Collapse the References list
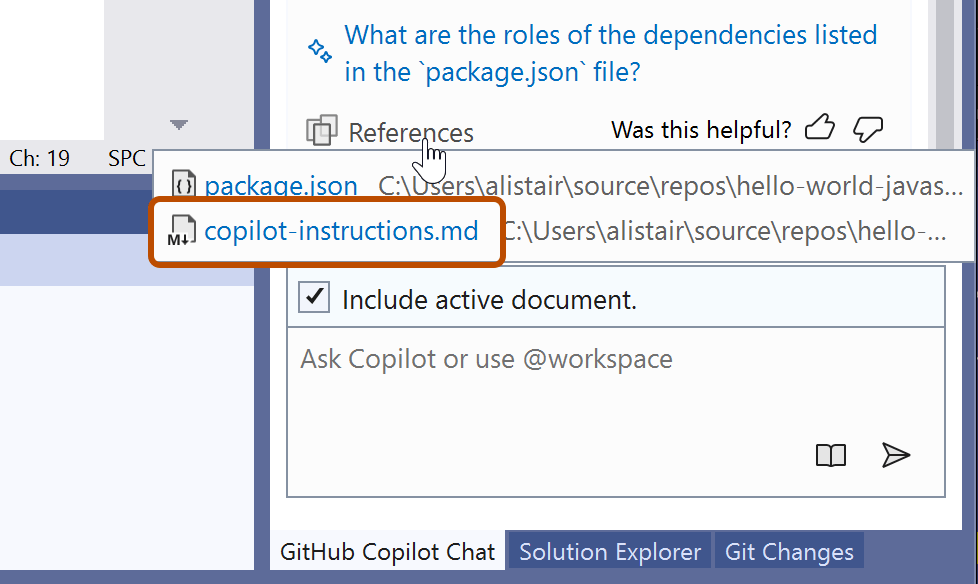The height and width of the screenshot is (584, 978). [x=410, y=131]
